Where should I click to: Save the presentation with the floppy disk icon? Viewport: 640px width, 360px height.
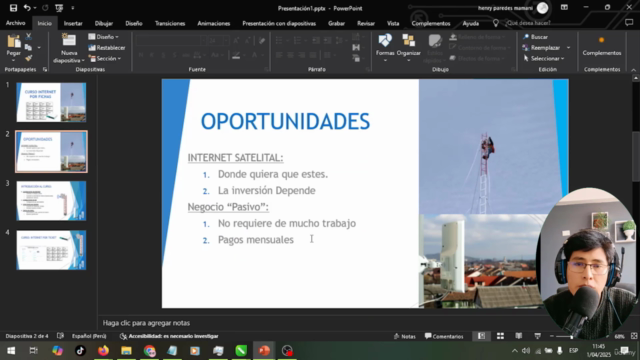(x=13, y=8)
